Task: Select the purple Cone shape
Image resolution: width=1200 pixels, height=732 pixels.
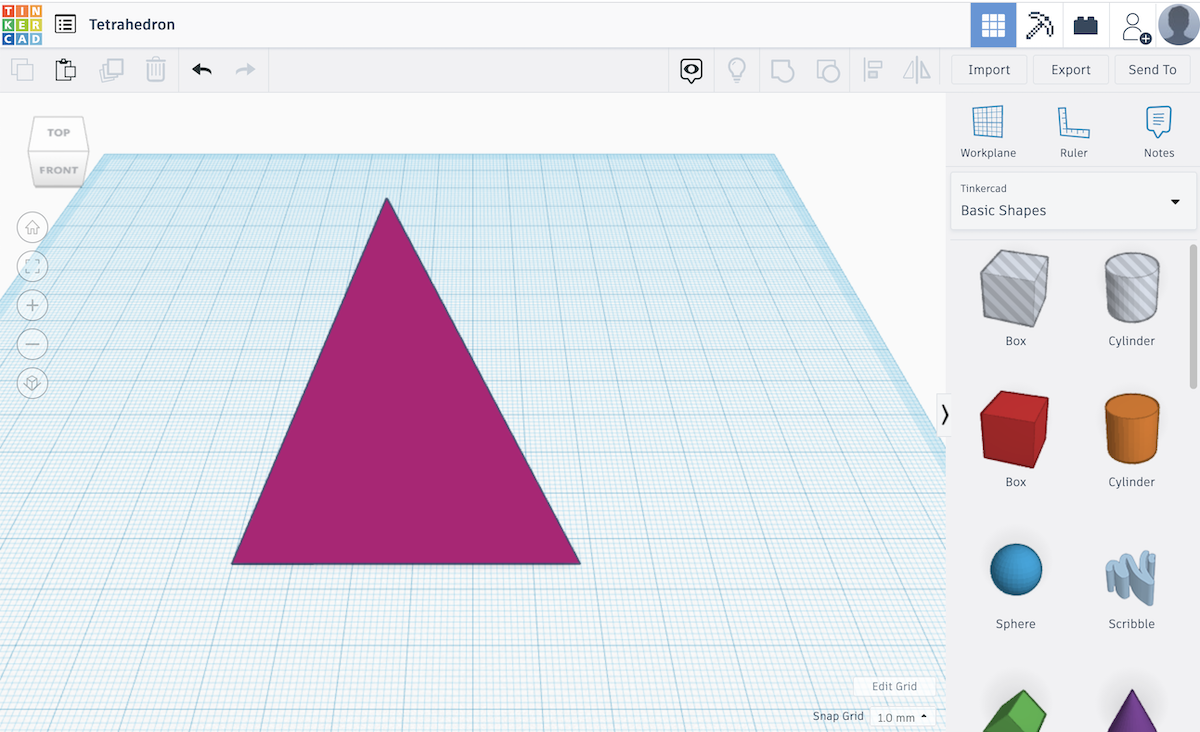Action: [x=1131, y=709]
